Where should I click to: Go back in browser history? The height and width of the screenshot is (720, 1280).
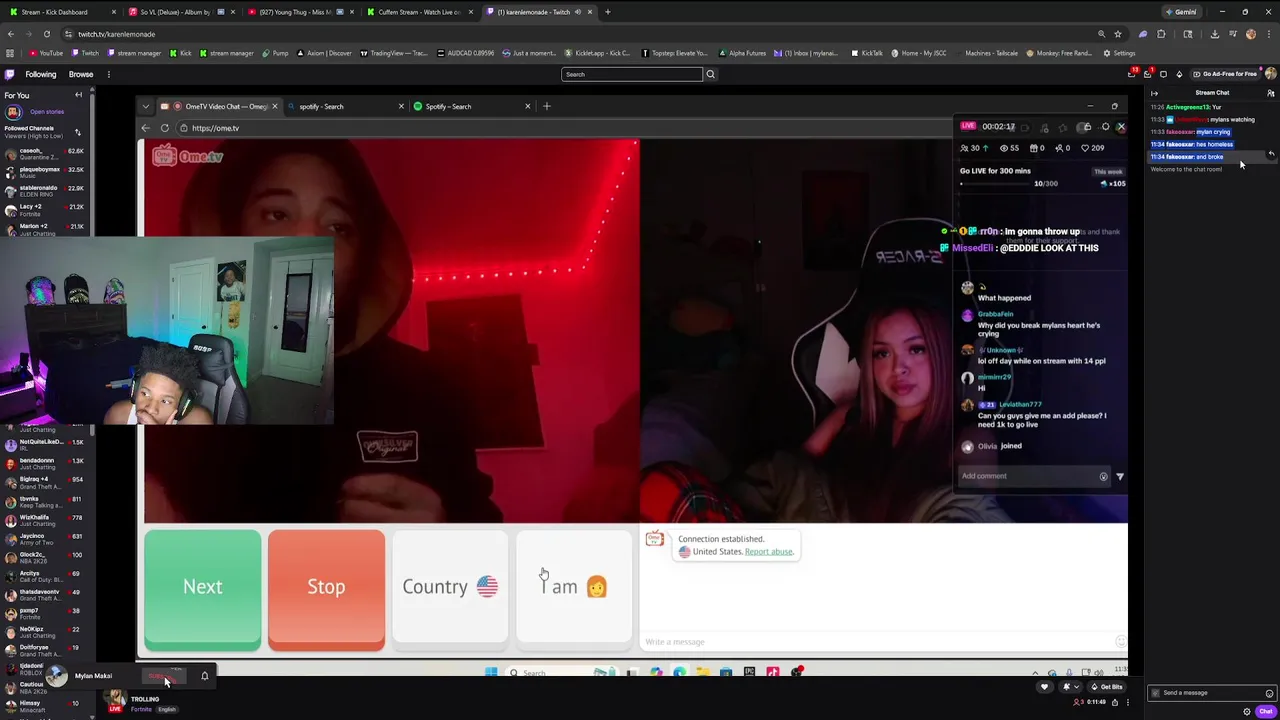10,34
